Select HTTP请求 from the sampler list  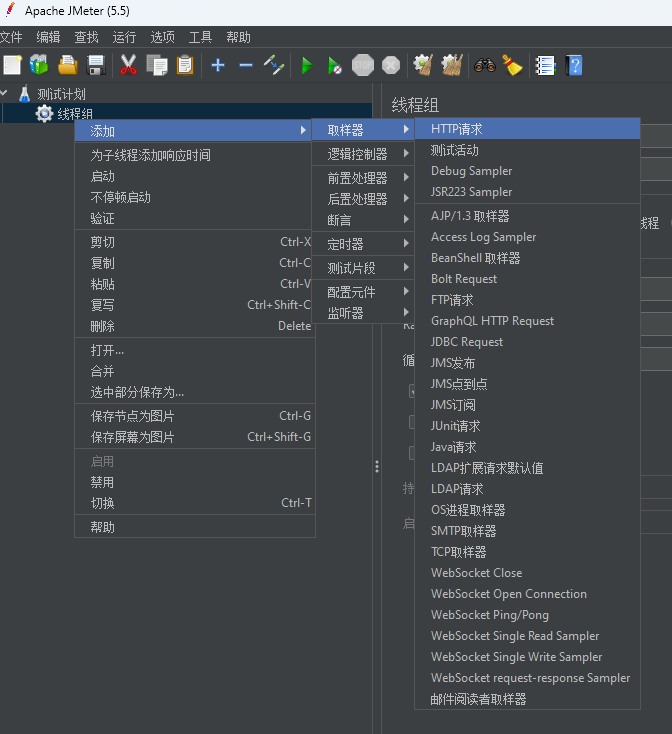(x=457, y=129)
